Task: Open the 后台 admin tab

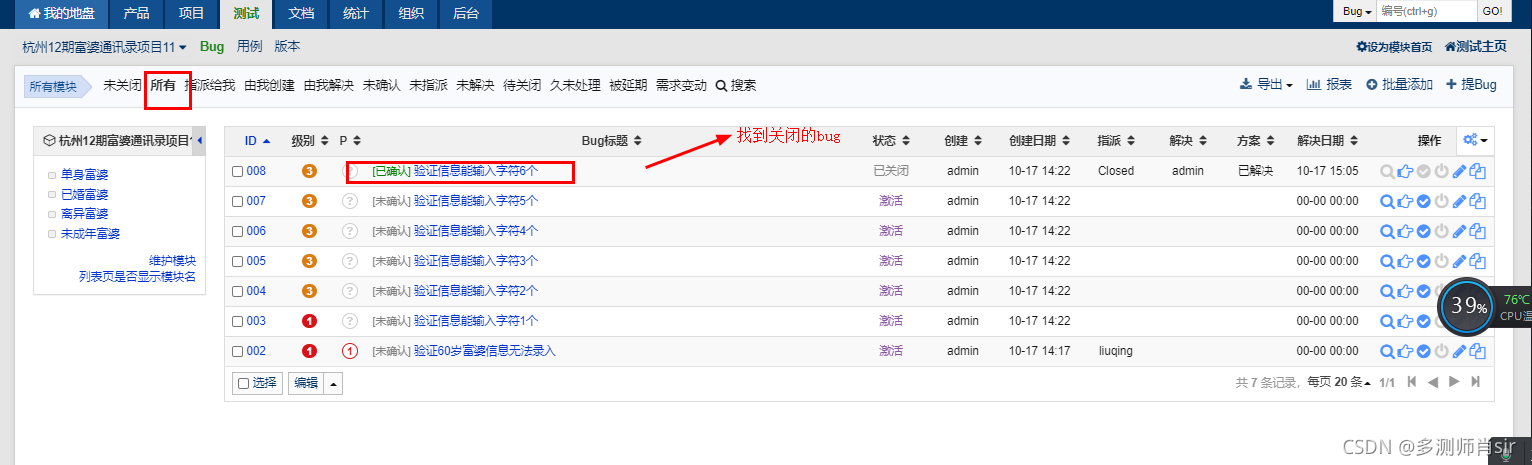Action: [465, 14]
